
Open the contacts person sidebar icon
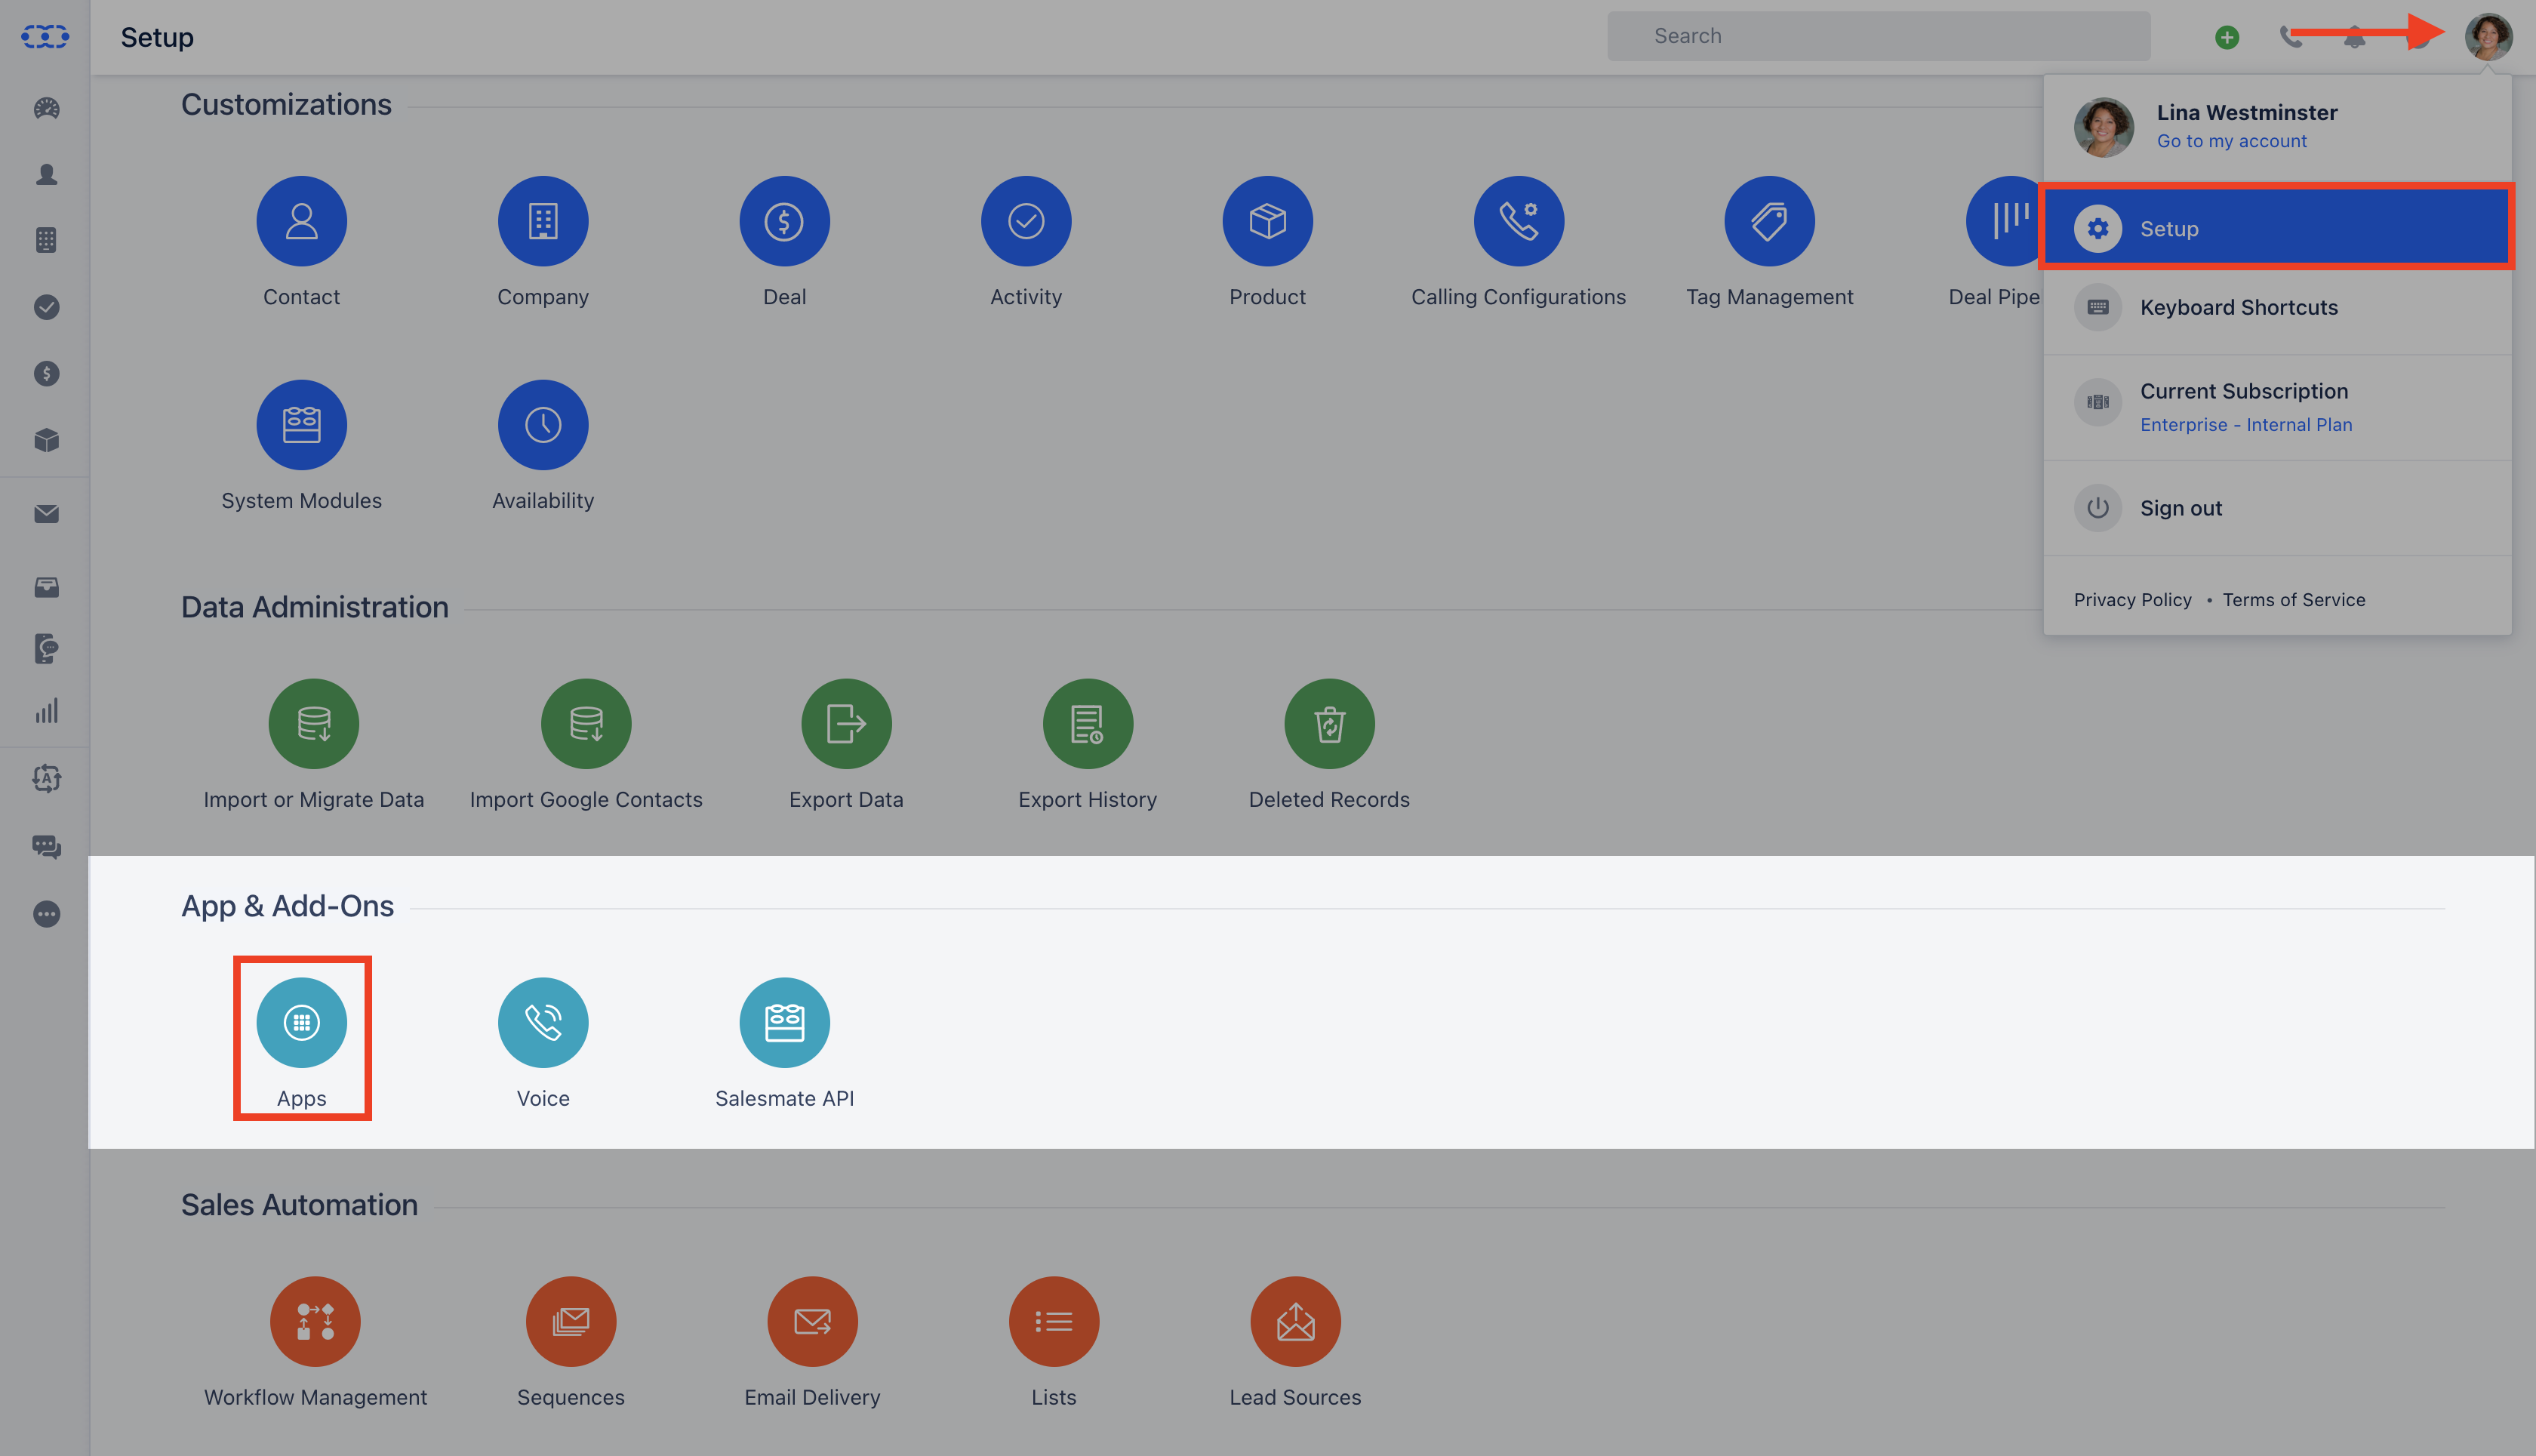coord(46,174)
